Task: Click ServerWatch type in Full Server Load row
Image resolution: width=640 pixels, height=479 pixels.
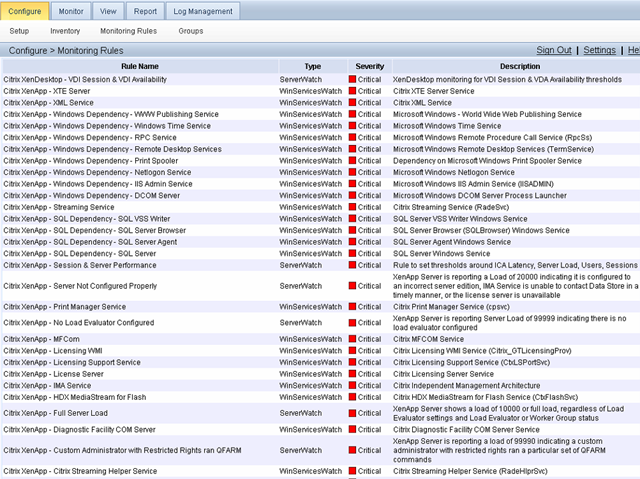Action: [x=301, y=413]
